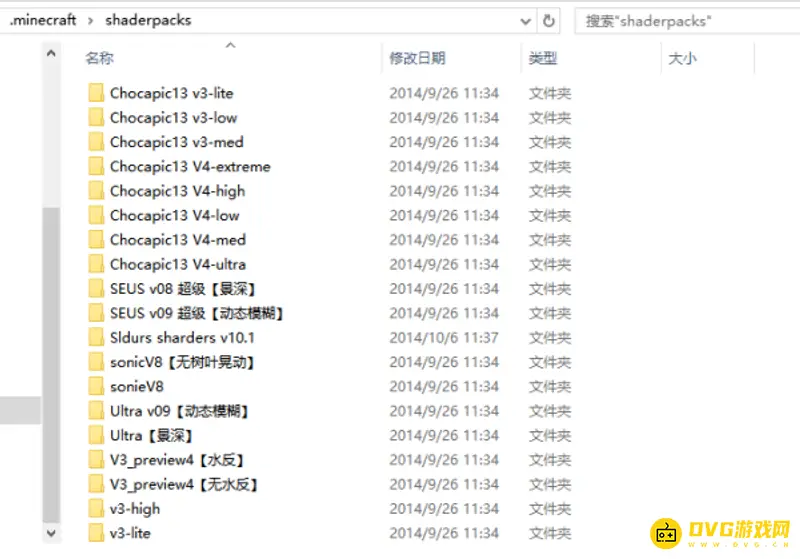Screen dimensions: 800x559
Task: Focus the search shaderpacks box
Action: point(687,21)
